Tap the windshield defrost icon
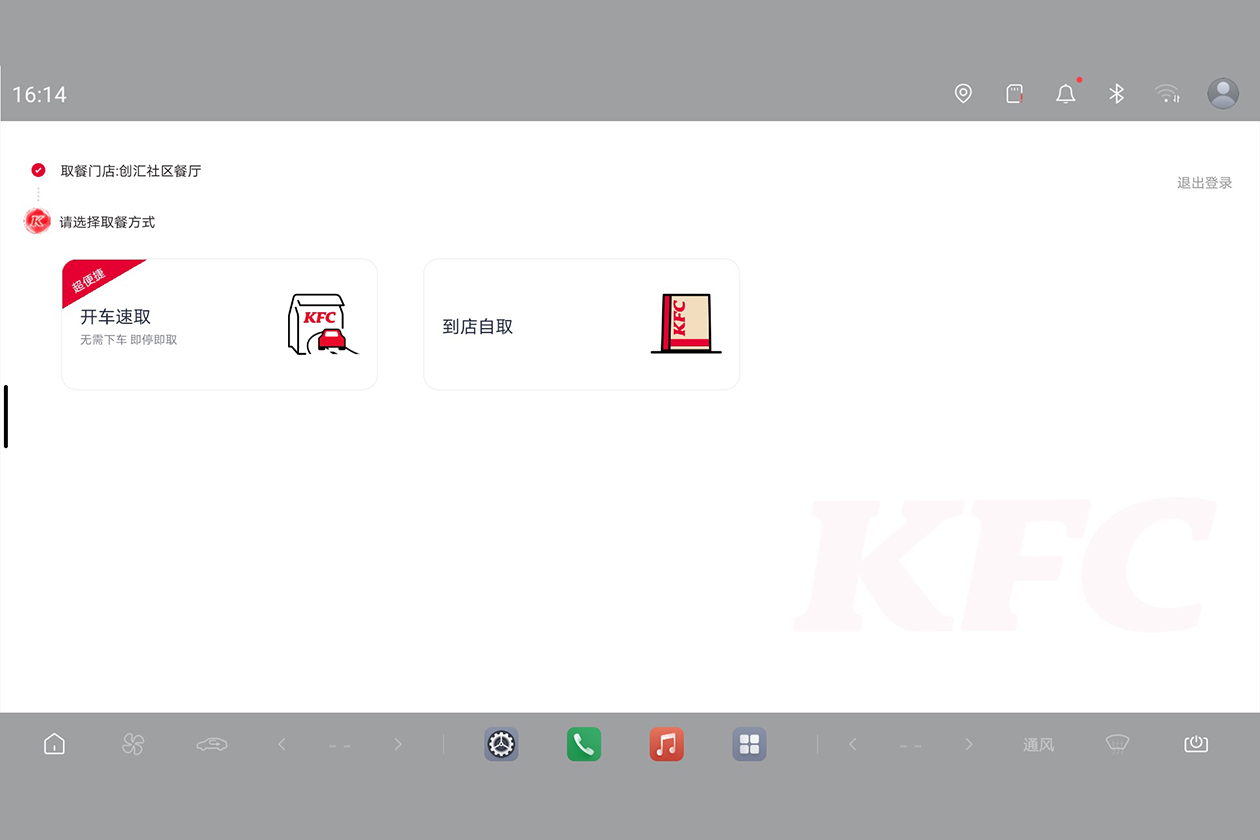The height and width of the screenshot is (840, 1260). (1117, 744)
